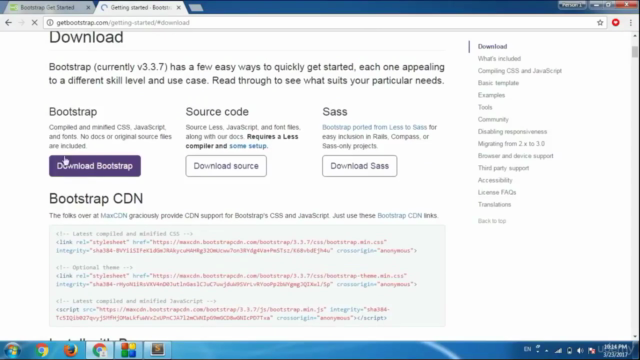Screen dimensions: 640x360
Task: Click the Download Bootstrap button
Action: click(95, 166)
